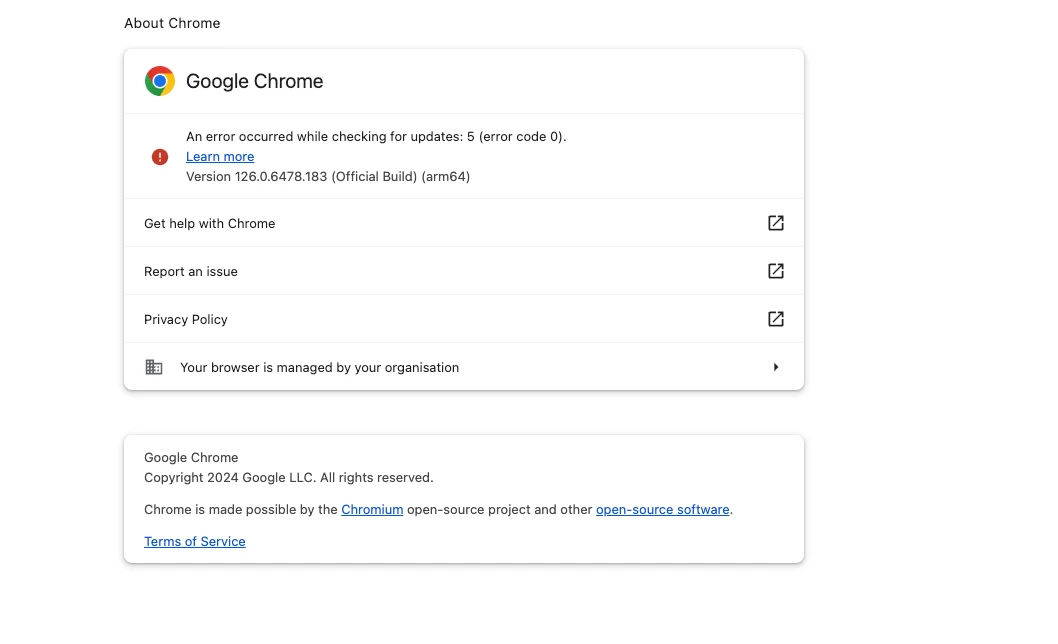Viewport: 1058px width, 644px height.
Task: Click the update error message text
Action: [376, 136]
